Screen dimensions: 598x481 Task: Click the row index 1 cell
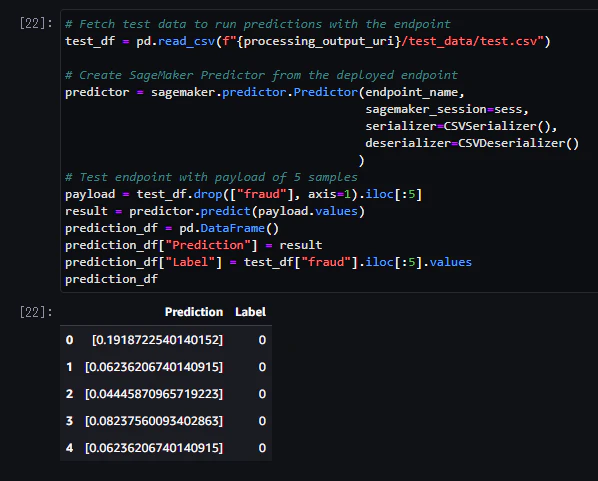[69, 367]
